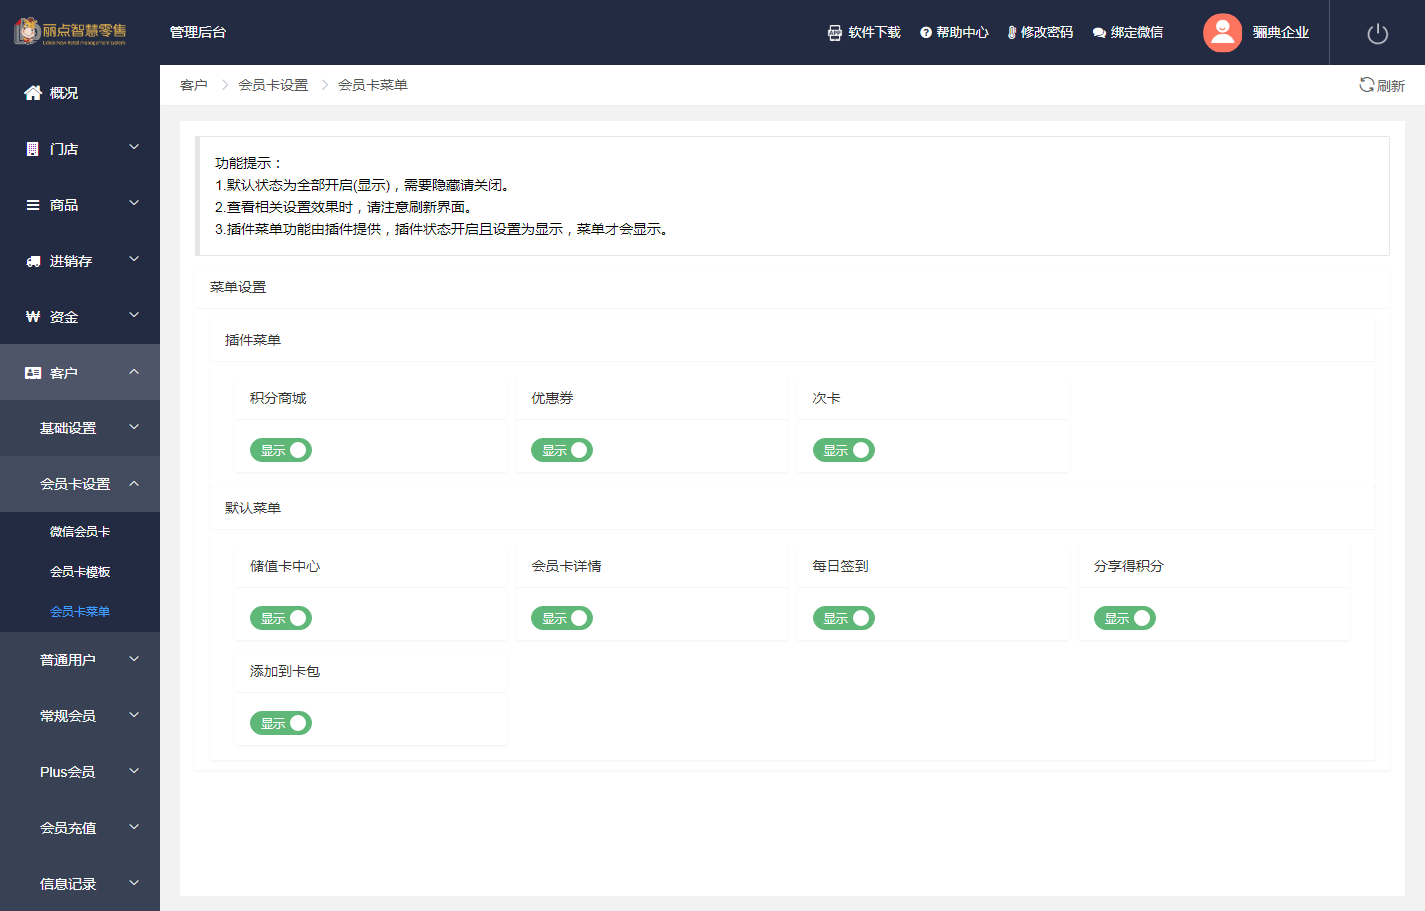Click the 默认菜单 group heading
Screen dimensions: 1425x911
253,508
